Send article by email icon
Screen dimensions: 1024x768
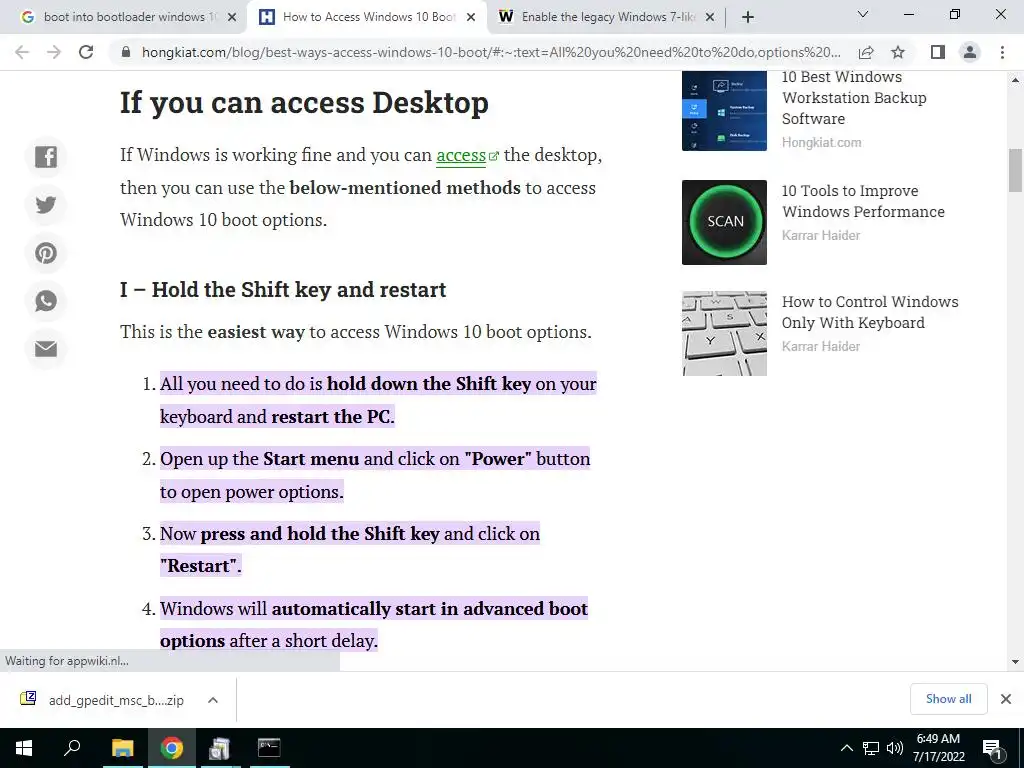click(46, 349)
